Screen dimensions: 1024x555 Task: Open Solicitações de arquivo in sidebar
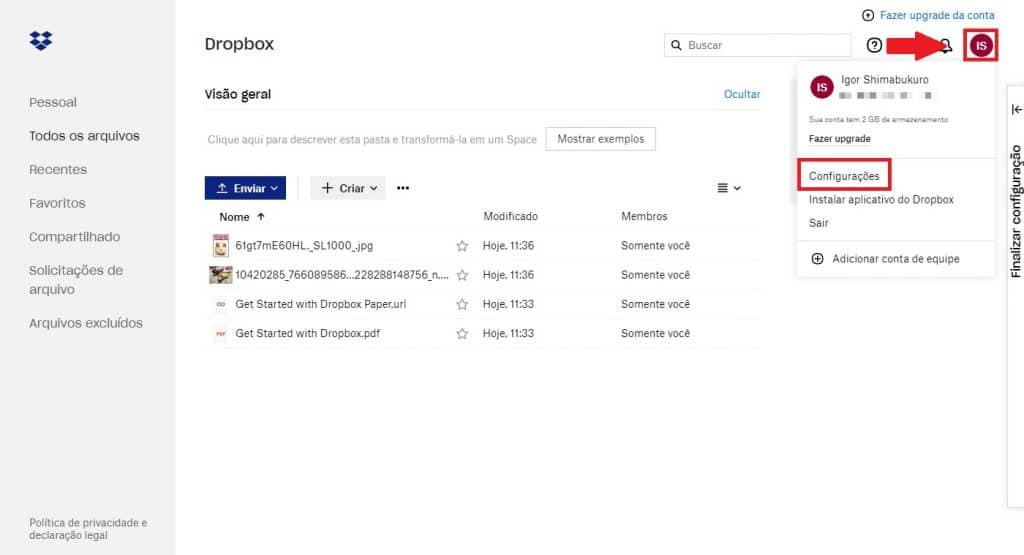[76, 279]
